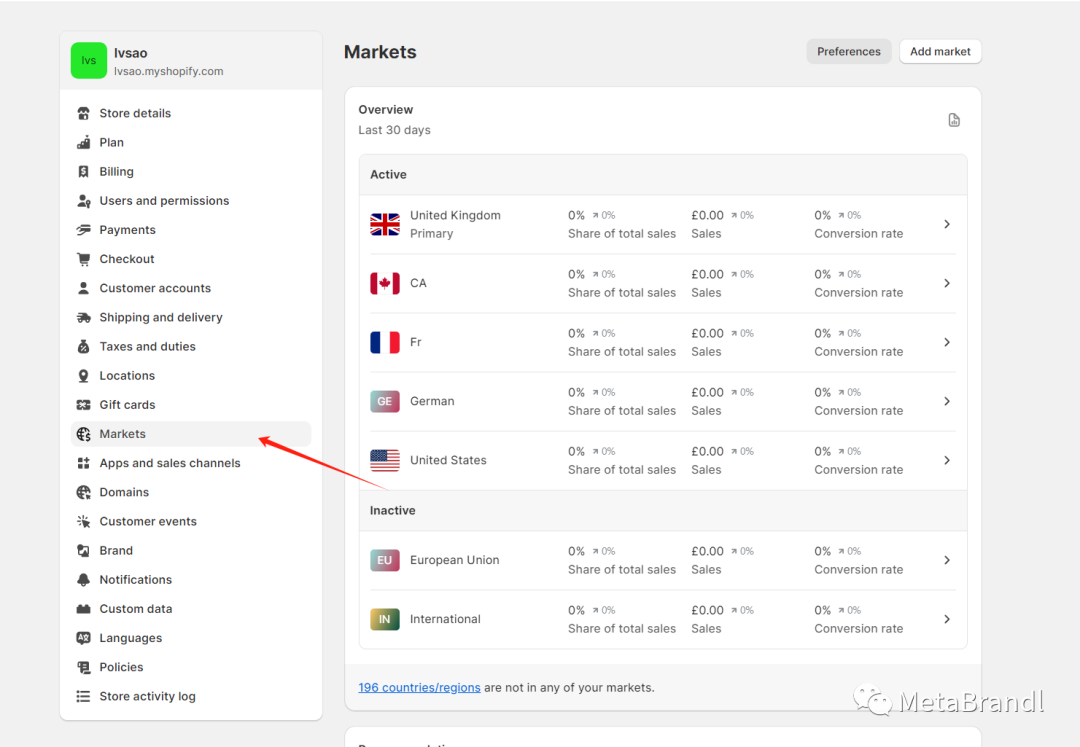This screenshot has height=747, width=1080.
Task: Click the Locations pin icon
Action: tap(83, 376)
